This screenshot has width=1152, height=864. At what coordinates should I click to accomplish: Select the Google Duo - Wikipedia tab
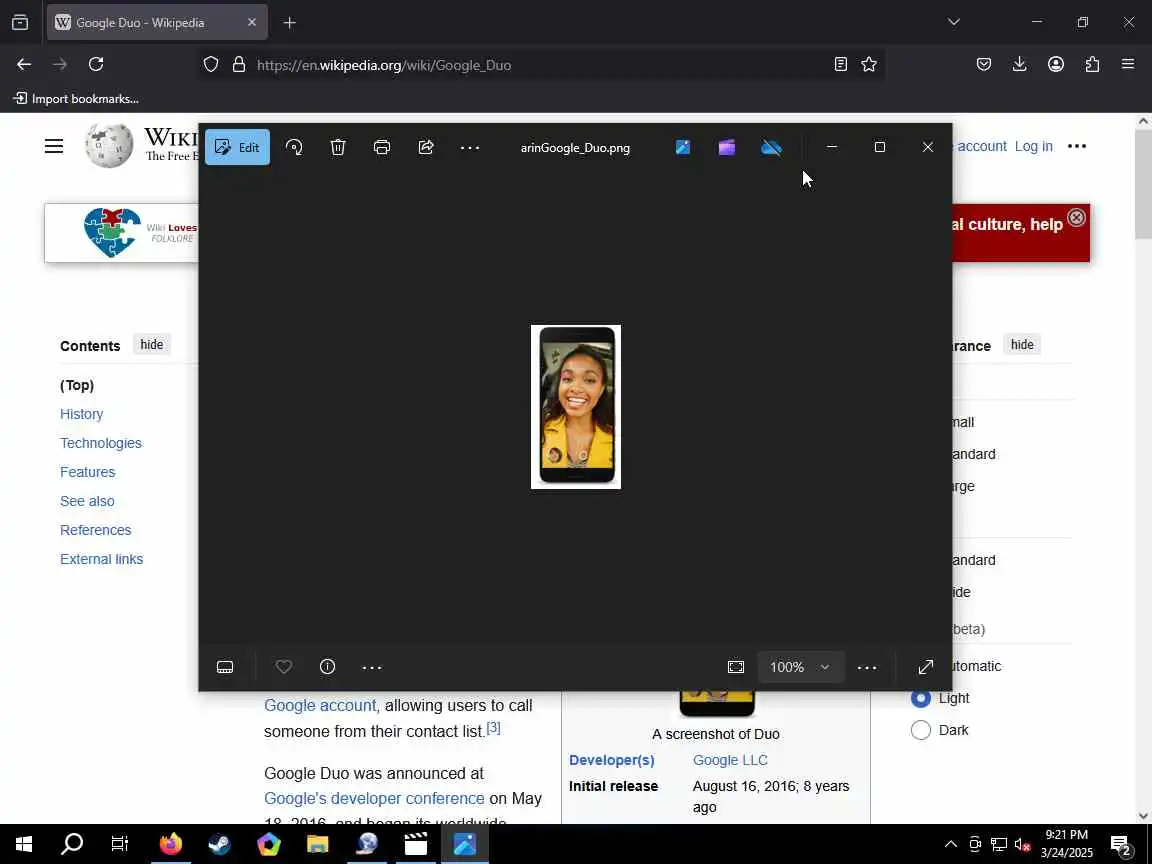coord(157,23)
